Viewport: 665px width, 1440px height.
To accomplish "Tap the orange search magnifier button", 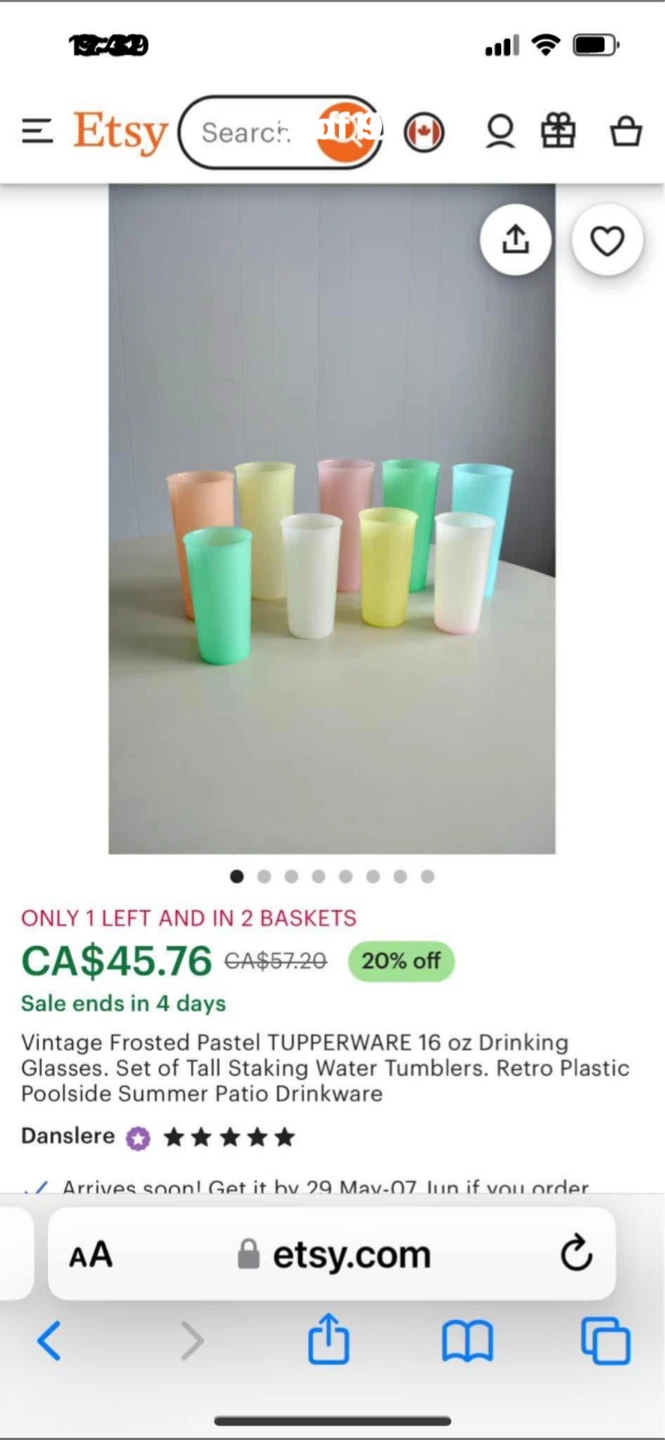I will [347, 131].
